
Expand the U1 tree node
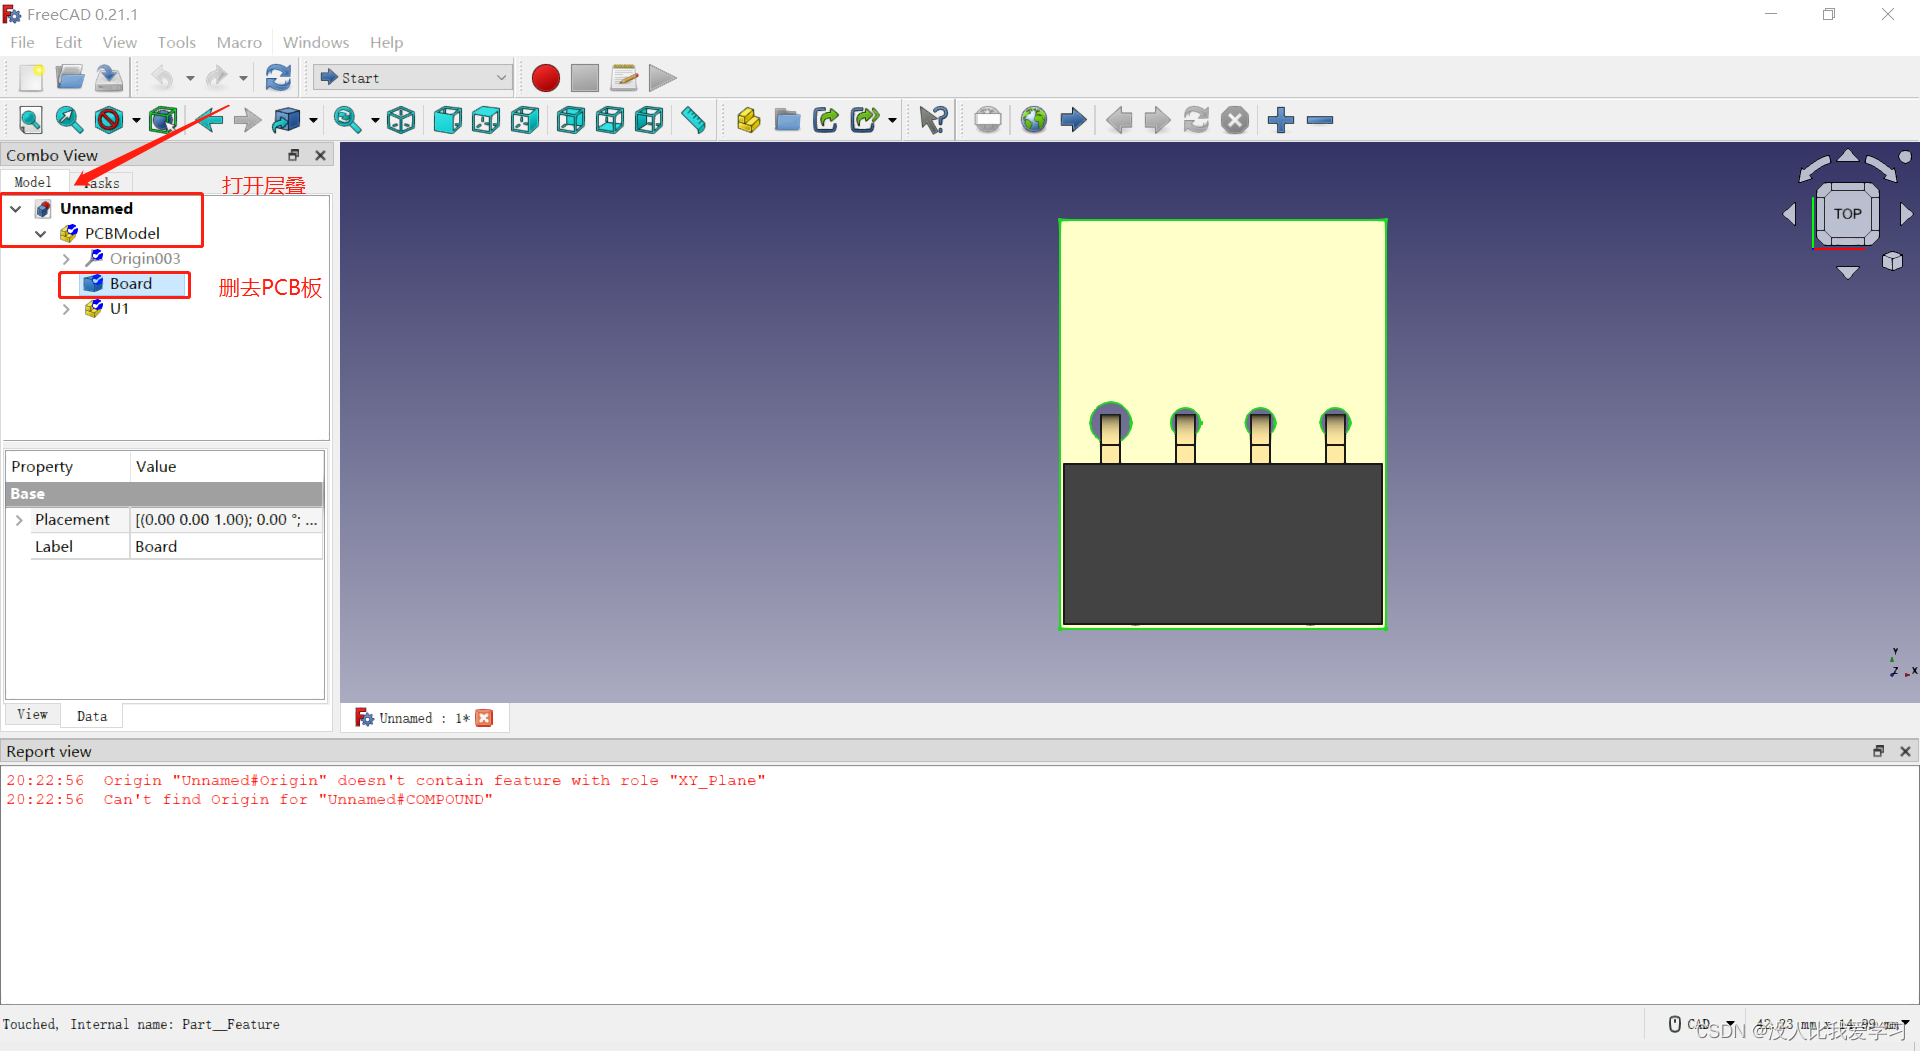click(x=66, y=309)
